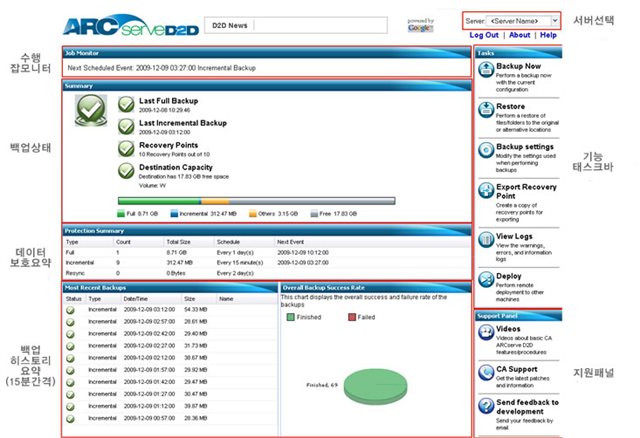Click the 'Resync' type cell
This screenshot has height=438, width=640.
(75, 273)
